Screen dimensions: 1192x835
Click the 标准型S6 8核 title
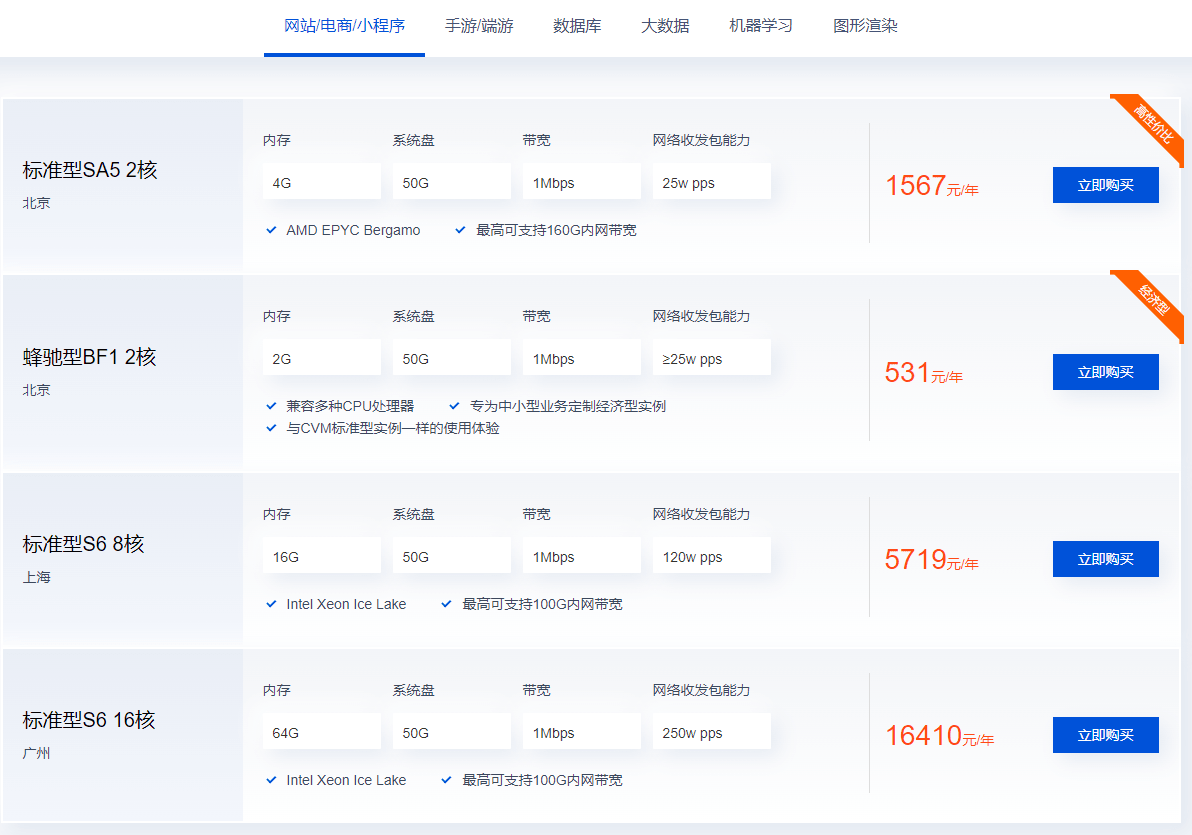click(83, 544)
